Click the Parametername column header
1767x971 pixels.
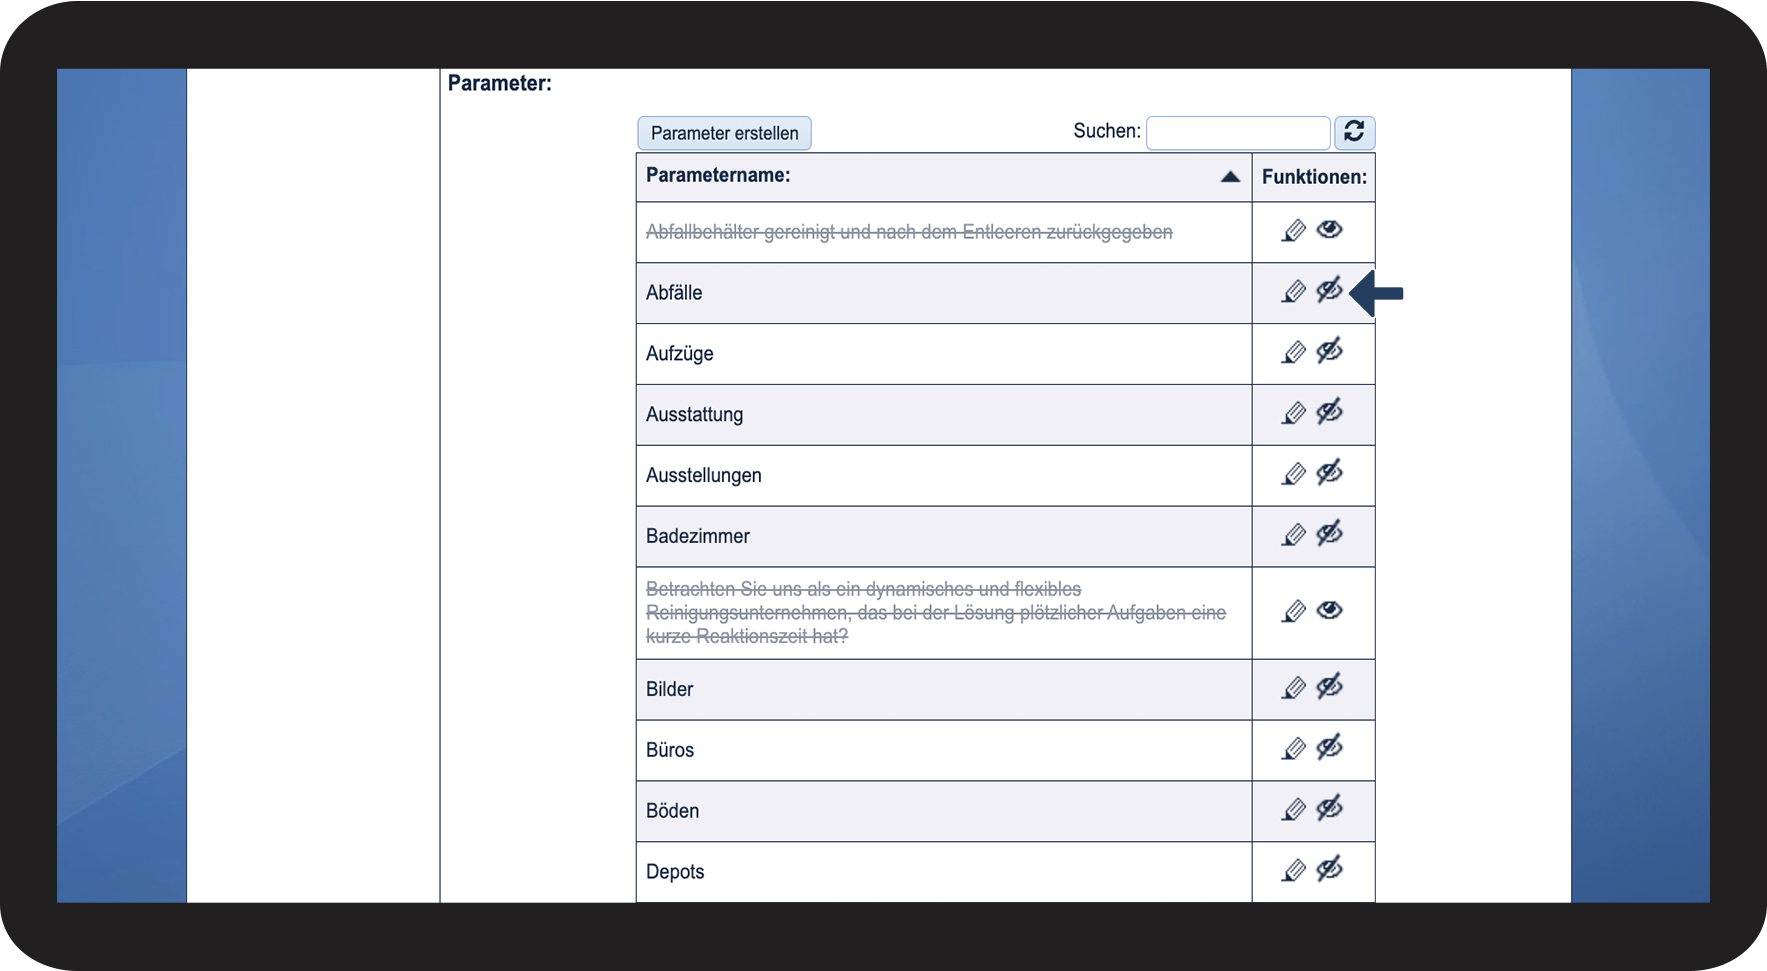pyautogui.click(x=718, y=175)
